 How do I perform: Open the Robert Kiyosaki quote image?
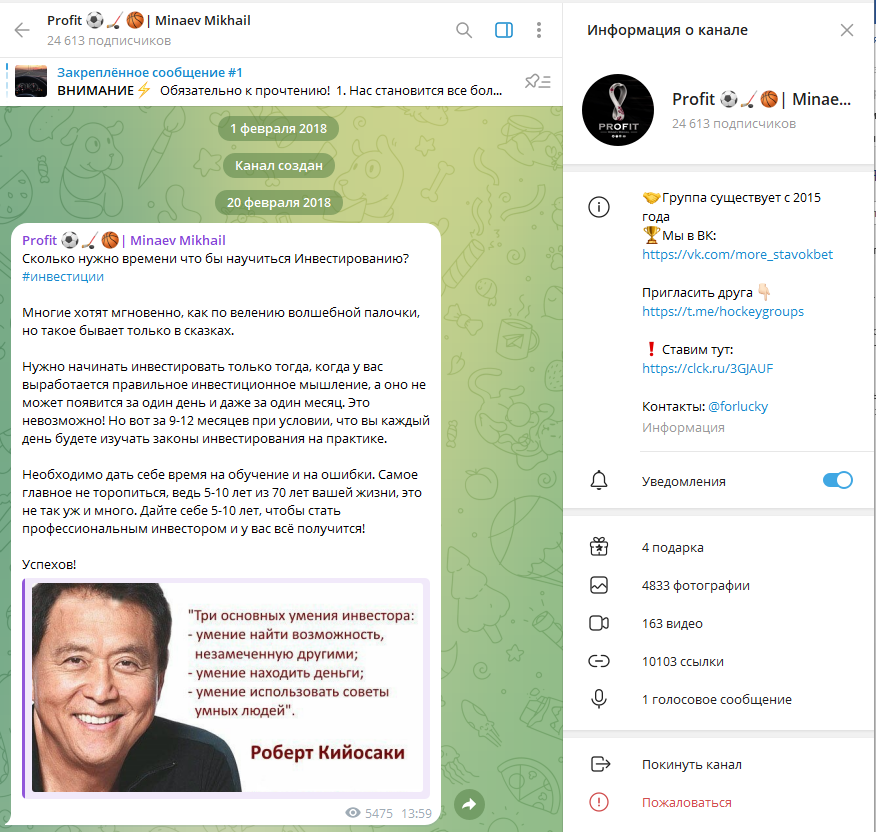point(227,688)
